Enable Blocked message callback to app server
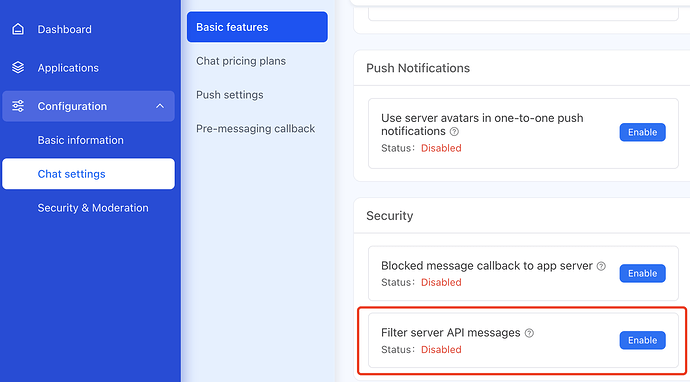The image size is (690, 382). click(642, 273)
